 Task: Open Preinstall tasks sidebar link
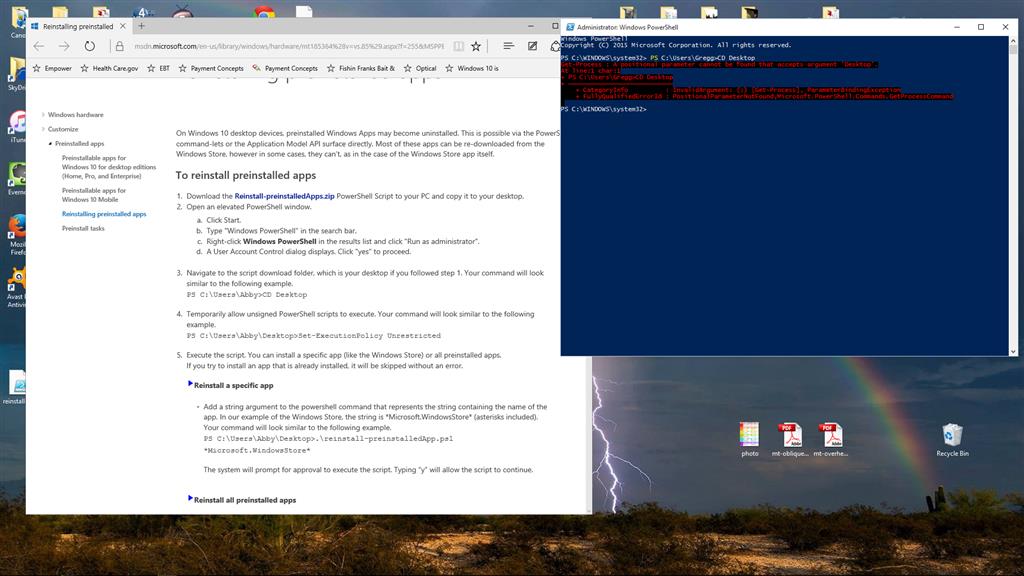(83, 229)
